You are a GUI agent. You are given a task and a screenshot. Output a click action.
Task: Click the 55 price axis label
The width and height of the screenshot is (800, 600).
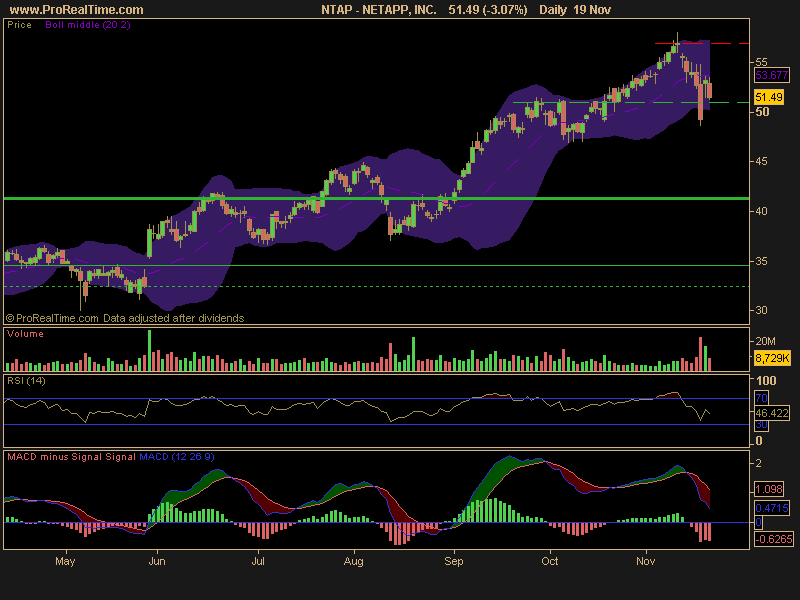coord(761,62)
